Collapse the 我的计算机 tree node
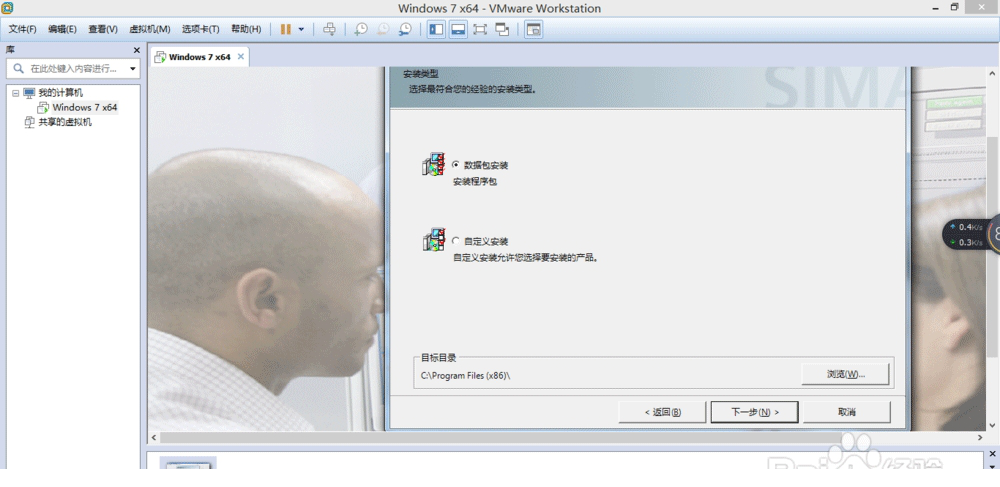Viewport: 1000px width, 487px height. pos(15,93)
